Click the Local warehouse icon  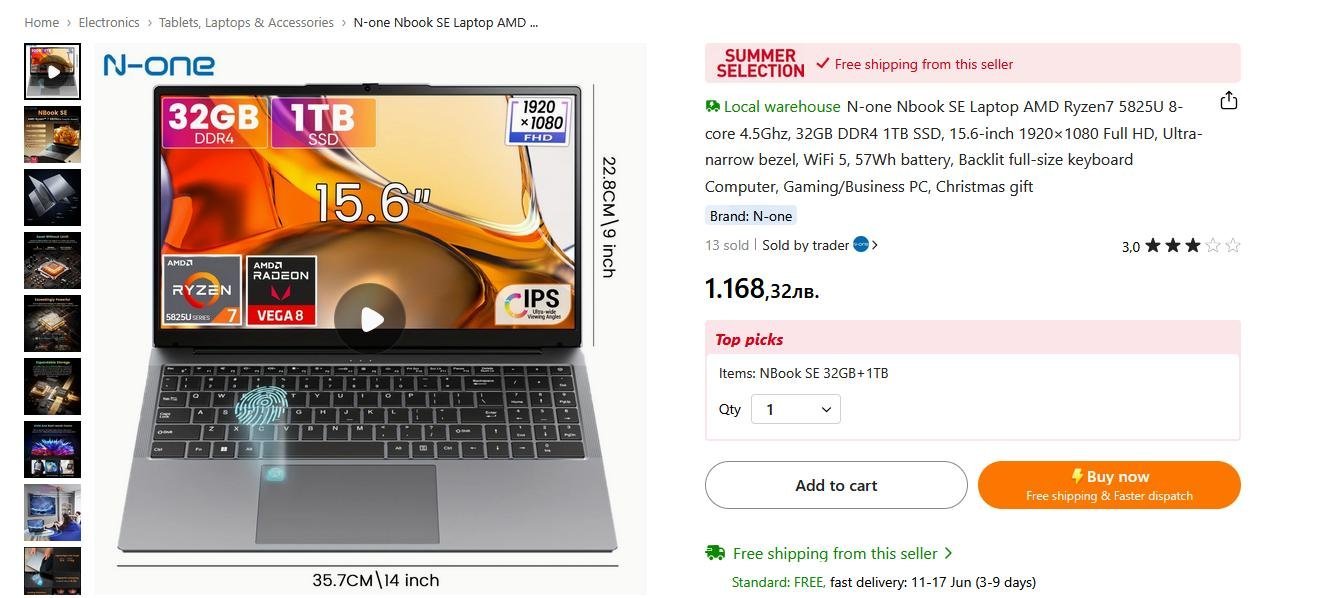[712, 106]
